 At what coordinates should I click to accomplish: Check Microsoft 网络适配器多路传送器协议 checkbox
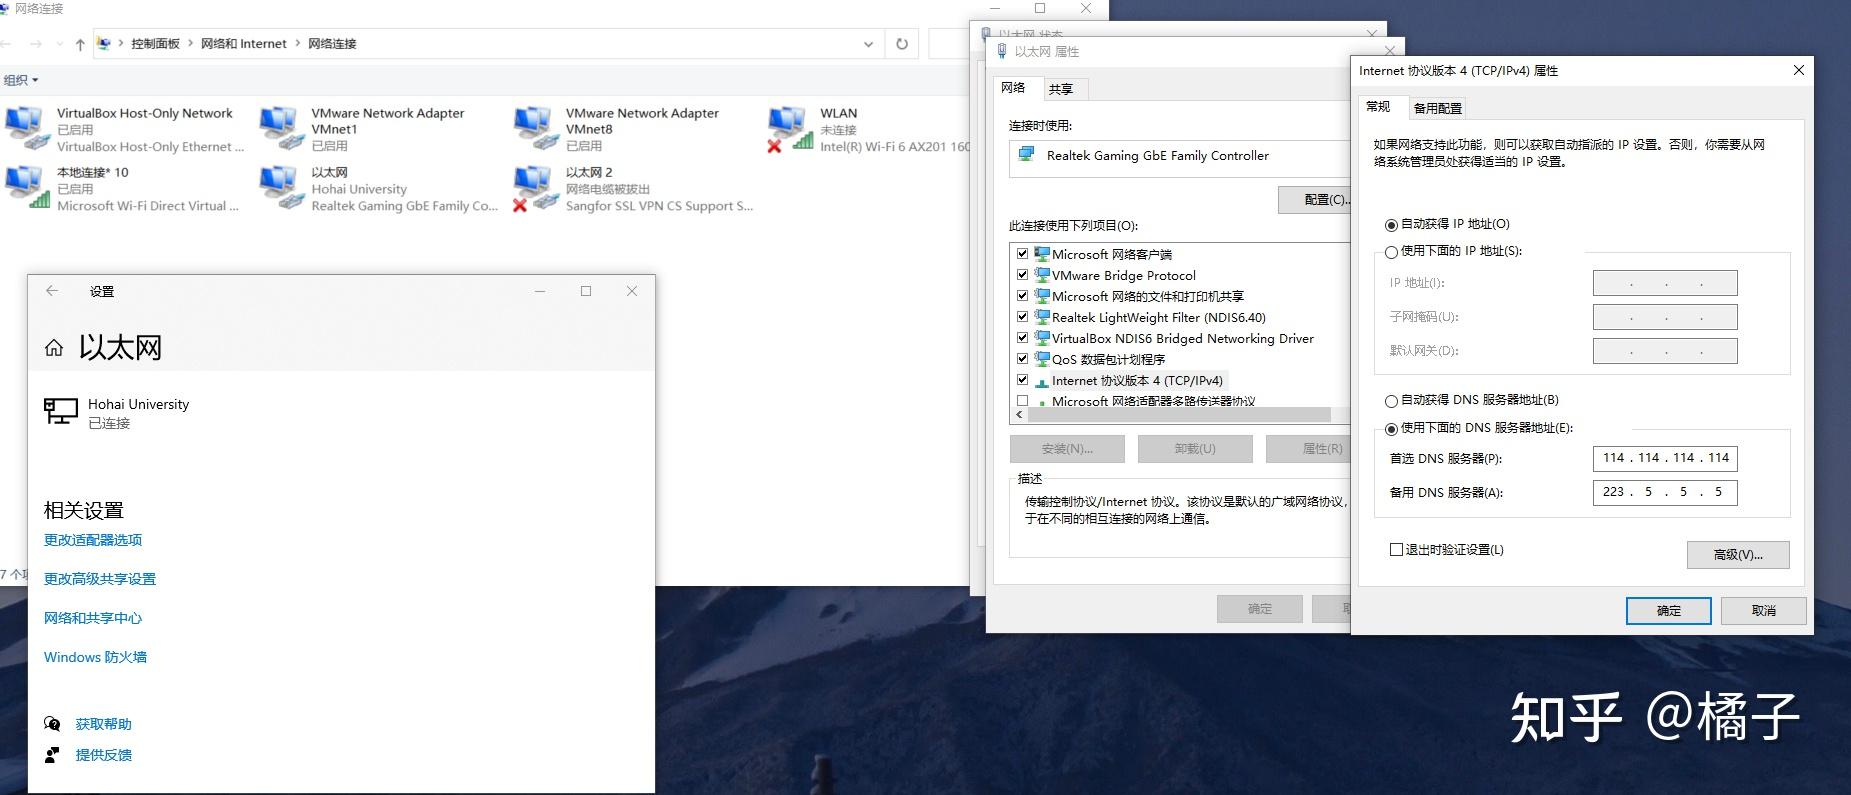click(x=1022, y=401)
